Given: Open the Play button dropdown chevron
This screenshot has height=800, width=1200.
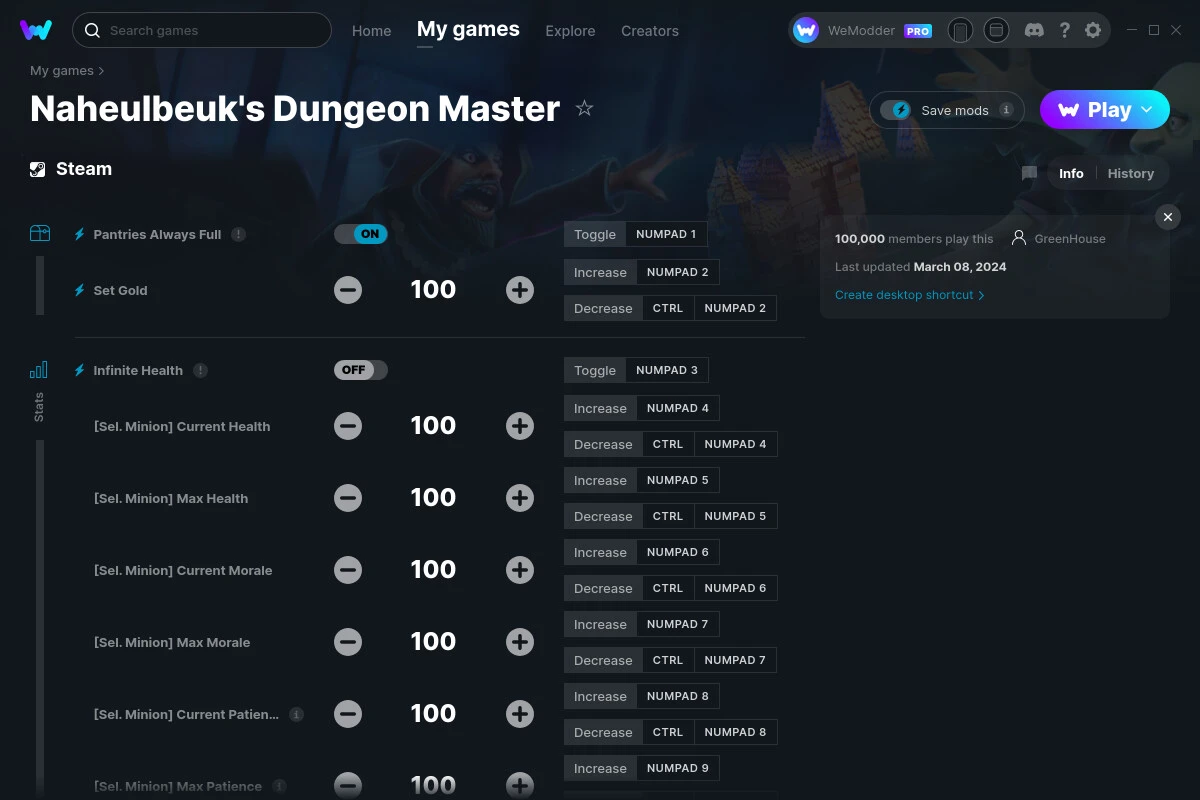Looking at the screenshot, I should 1146,110.
